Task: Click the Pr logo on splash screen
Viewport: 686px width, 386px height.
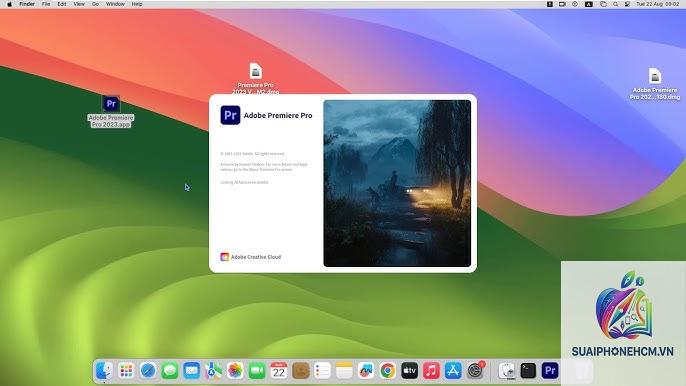Action: 230,115
